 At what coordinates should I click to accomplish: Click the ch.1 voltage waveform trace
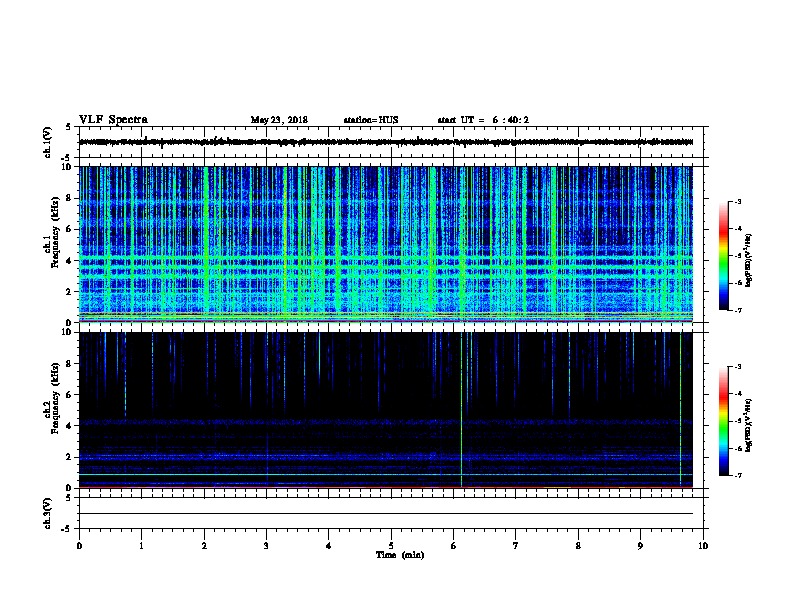pyautogui.click(x=386, y=142)
